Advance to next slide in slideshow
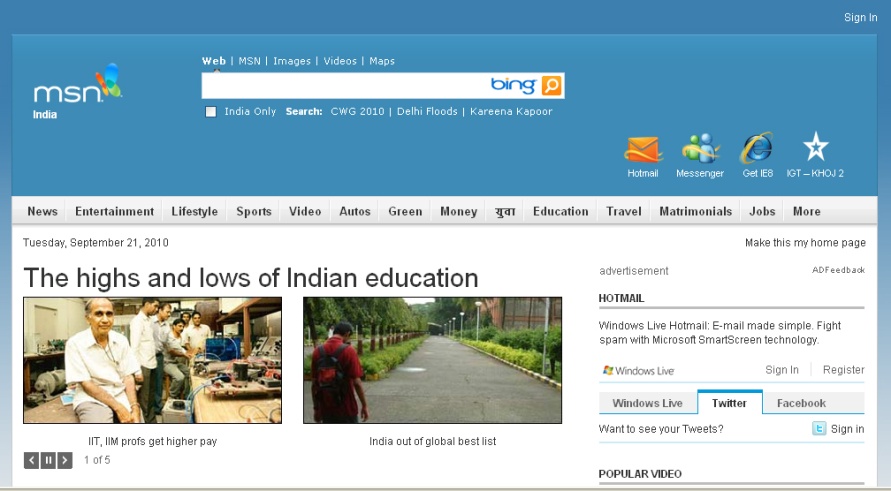Image resolution: width=891 pixels, height=491 pixels. (x=65, y=460)
